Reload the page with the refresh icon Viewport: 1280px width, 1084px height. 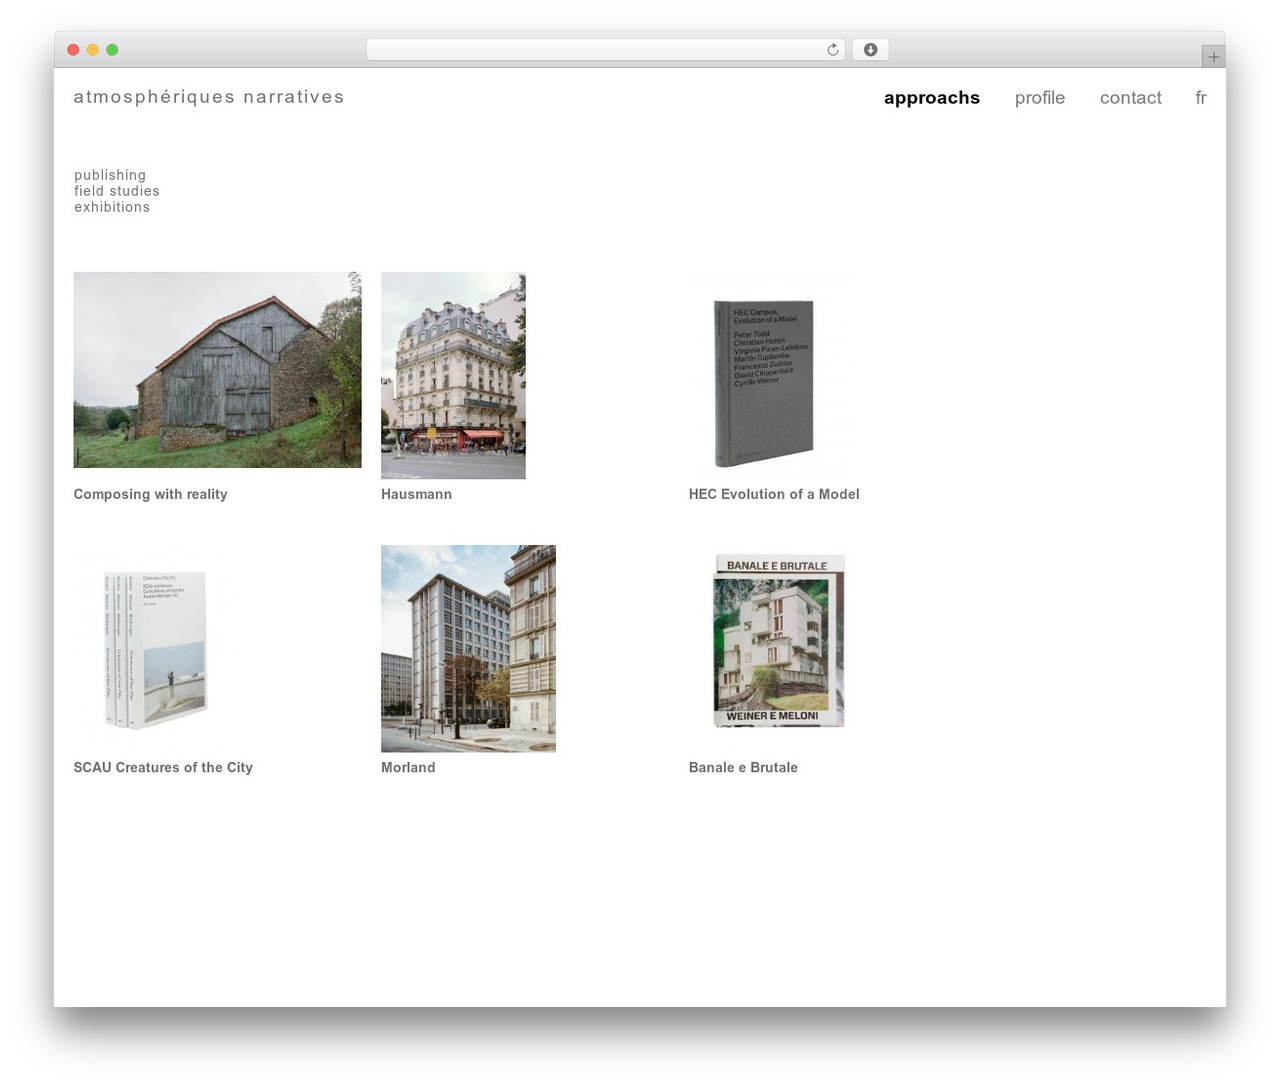coord(833,50)
